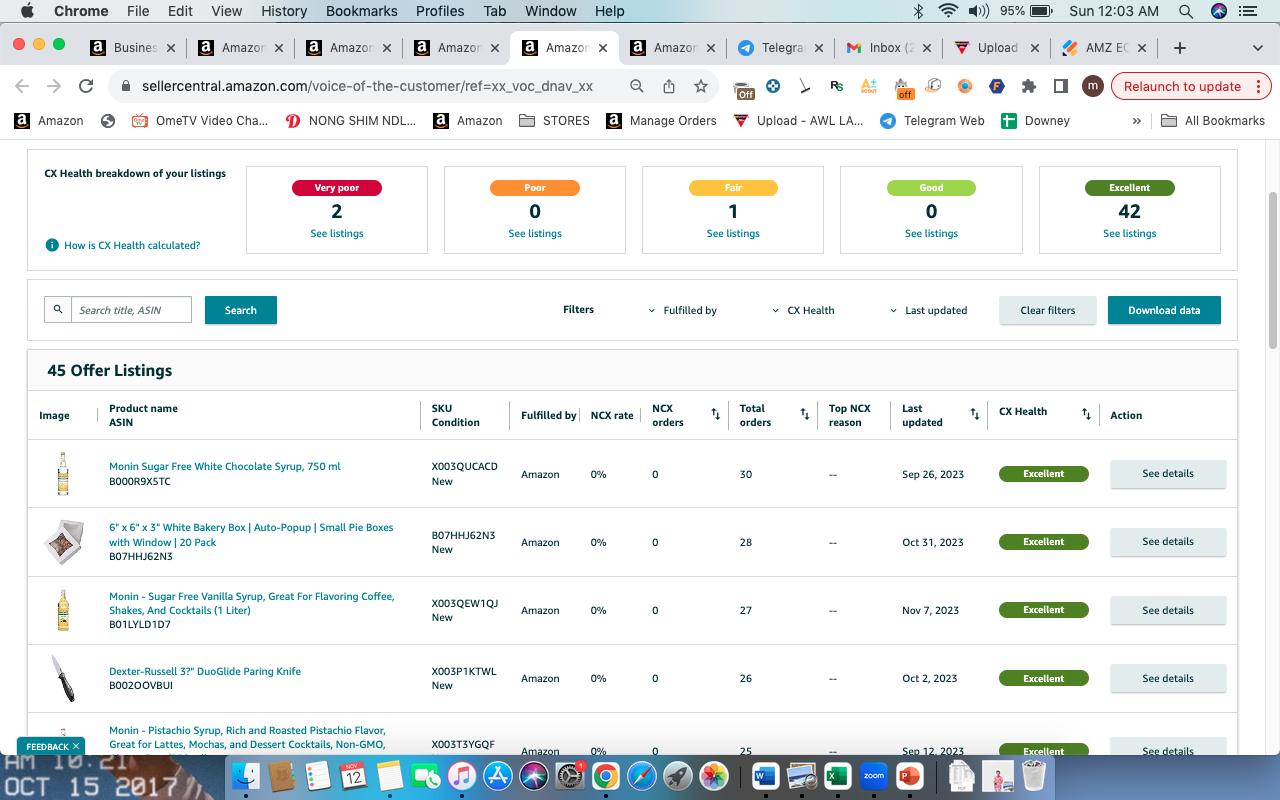1280x800 pixels.
Task: See details for Monin White Chocolate Syrup
Action: 1168,474
